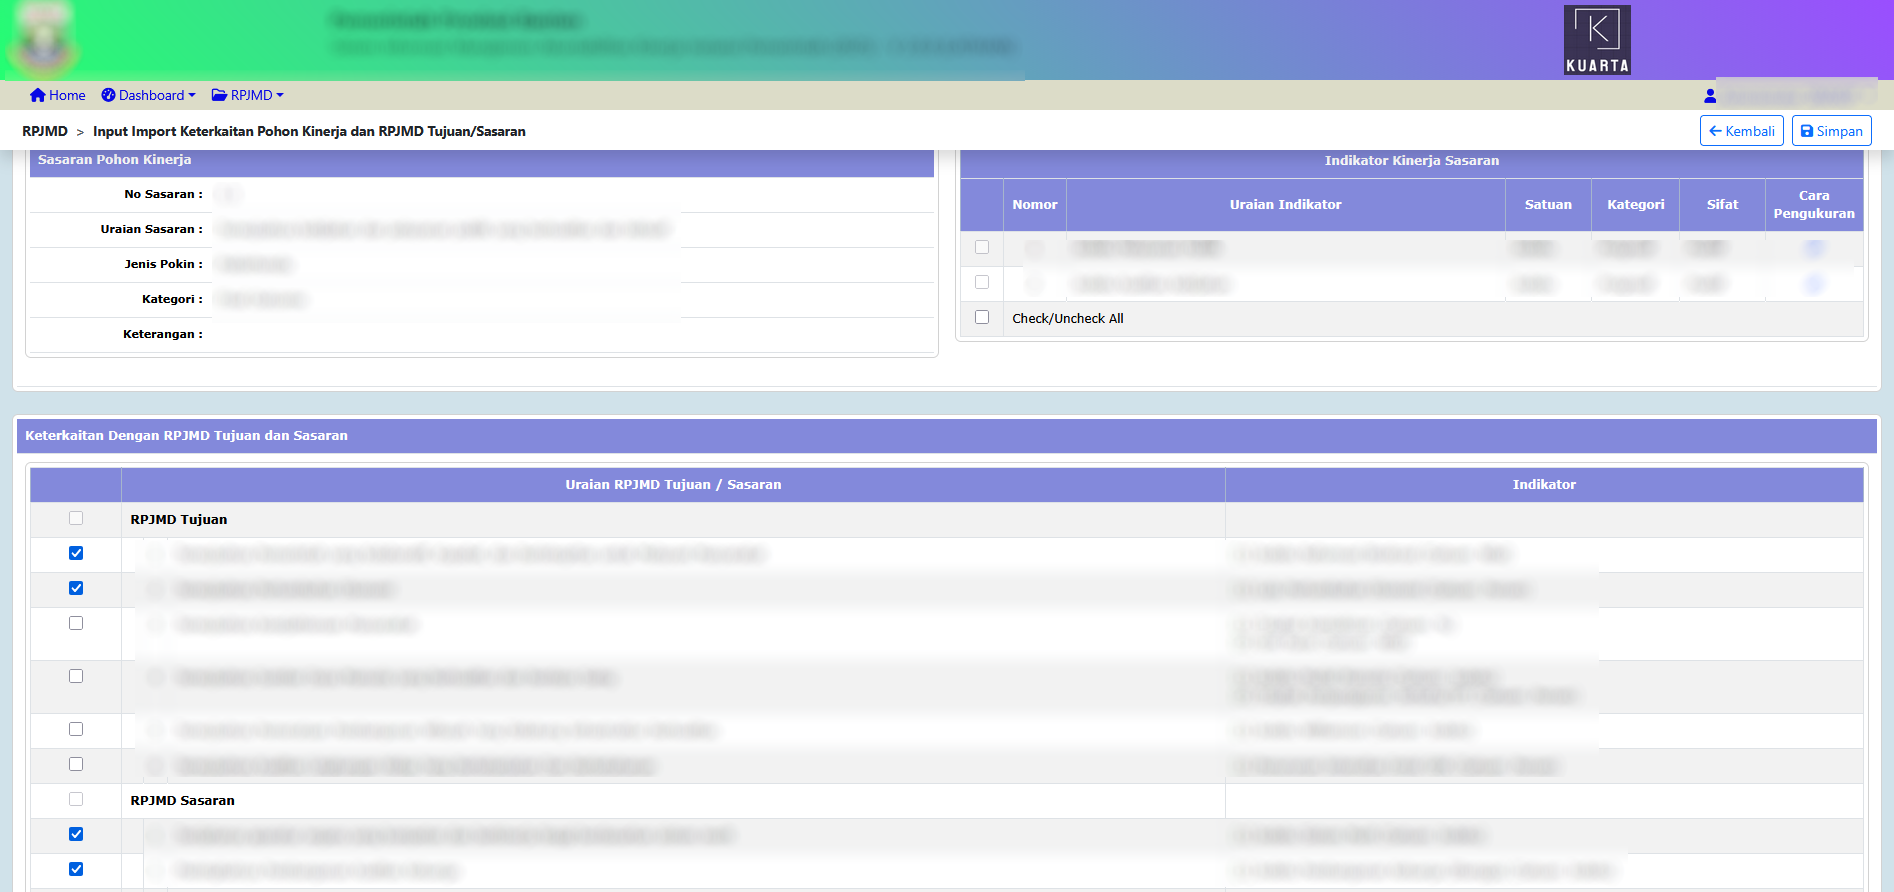Tick the RPJMD Tujuan group checkbox
This screenshot has height=892, width=1894.
[x=76, y=518]
